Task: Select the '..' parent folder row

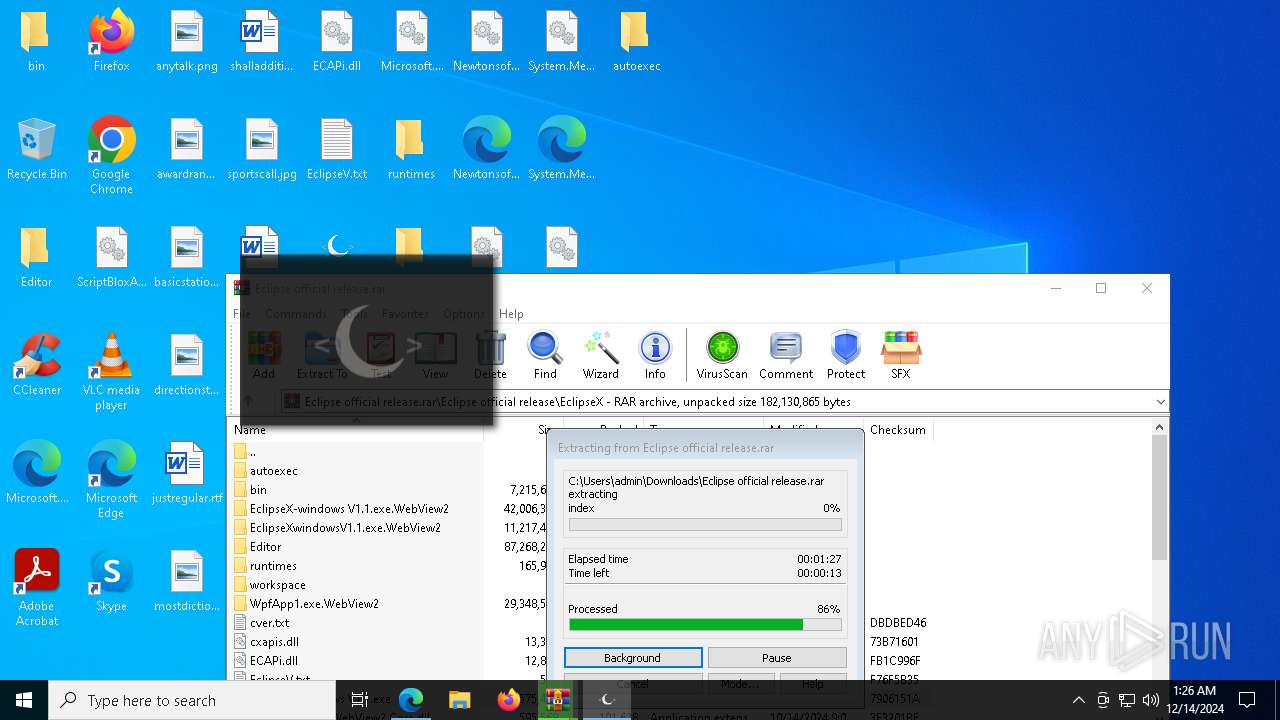Action: [357, 452]
